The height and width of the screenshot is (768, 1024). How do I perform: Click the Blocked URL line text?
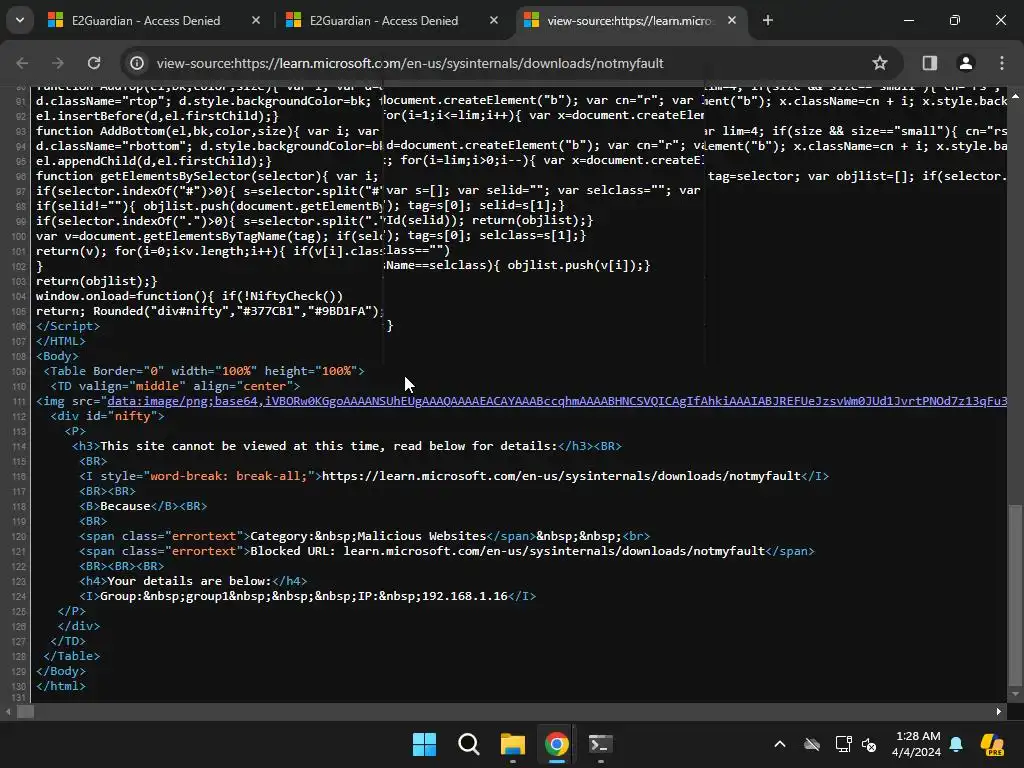click(x=447, y=551)
